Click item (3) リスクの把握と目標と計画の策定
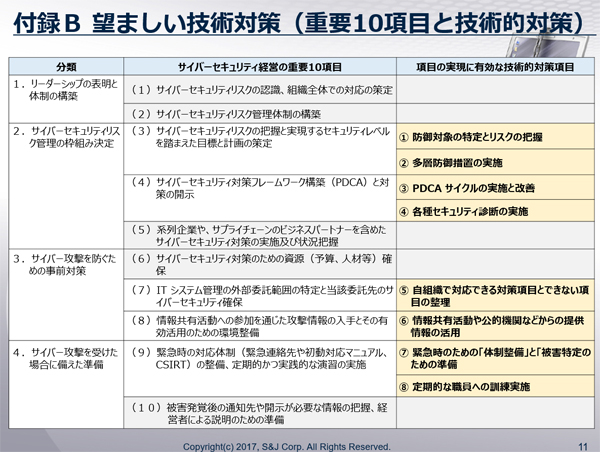Screen dimensions: 600x452 tap(260, 149)
